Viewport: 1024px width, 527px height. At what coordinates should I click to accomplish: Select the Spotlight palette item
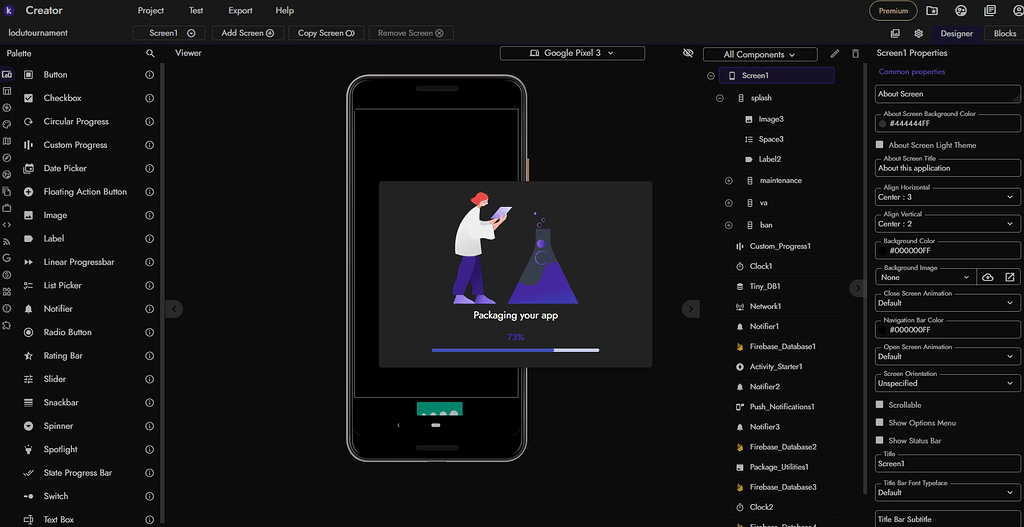pyautogui.click(x=60, y=449)
